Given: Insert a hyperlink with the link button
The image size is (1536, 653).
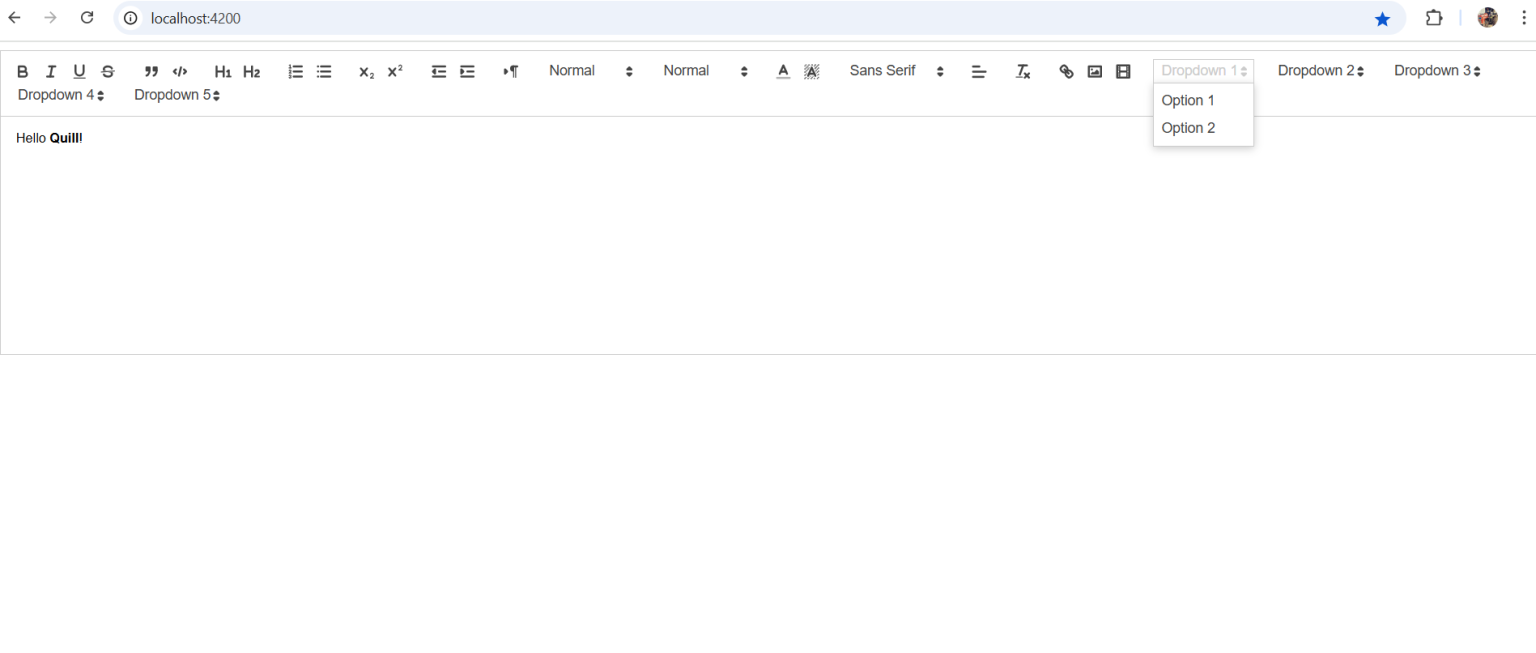Looking at the screenshot, I should 1066,71.
